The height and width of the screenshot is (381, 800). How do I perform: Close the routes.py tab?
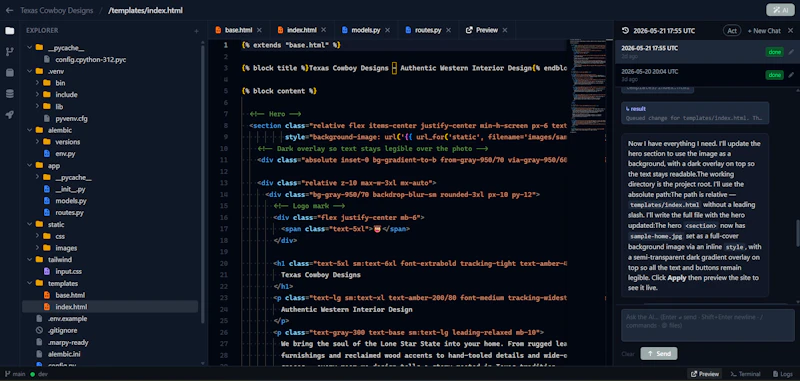(448, 30)
